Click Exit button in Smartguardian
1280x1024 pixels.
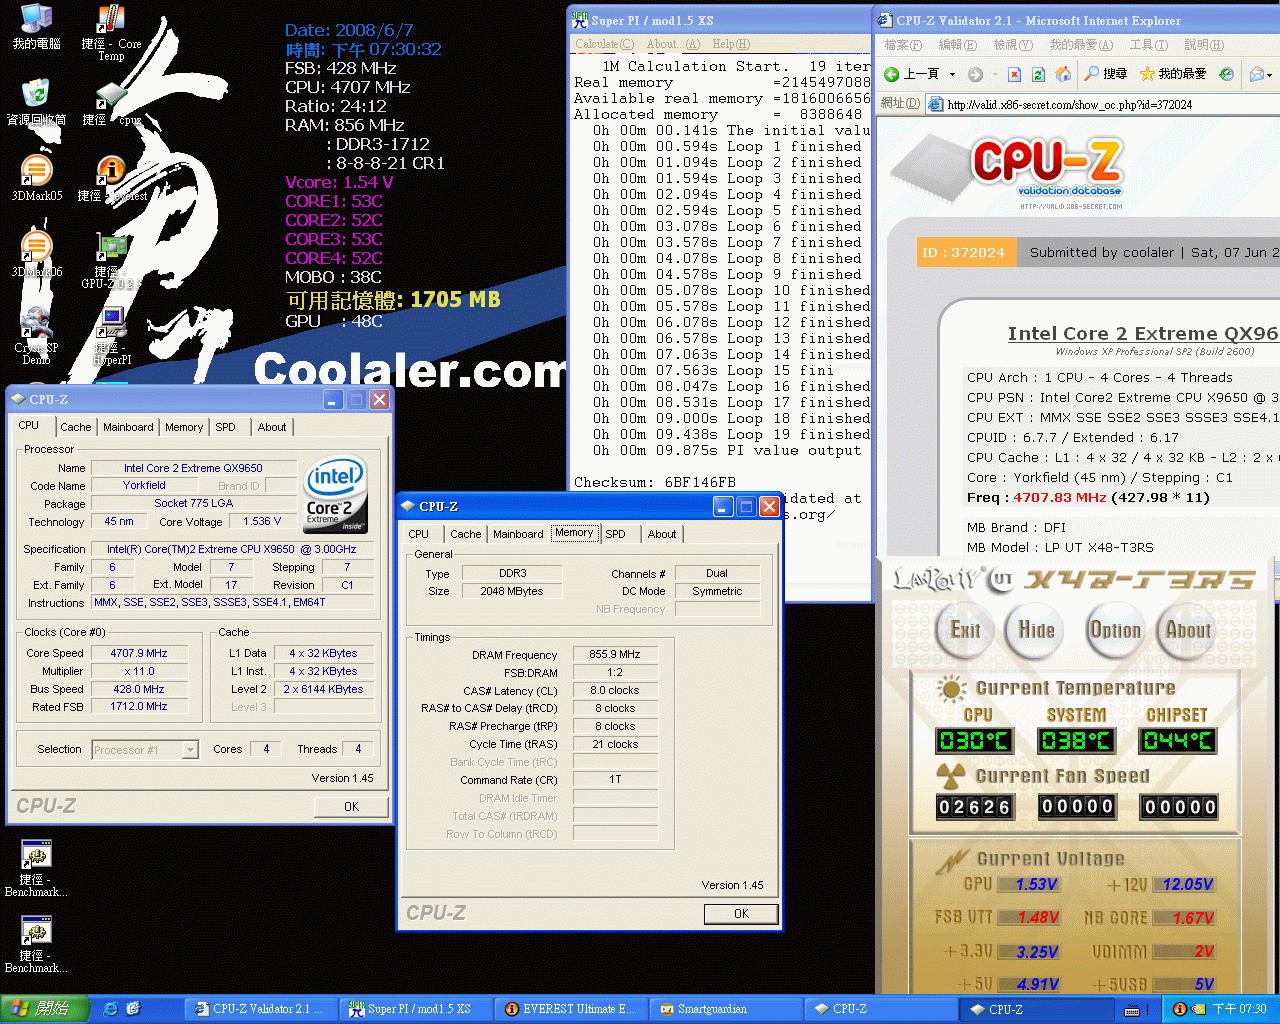(x=965, y=630)
